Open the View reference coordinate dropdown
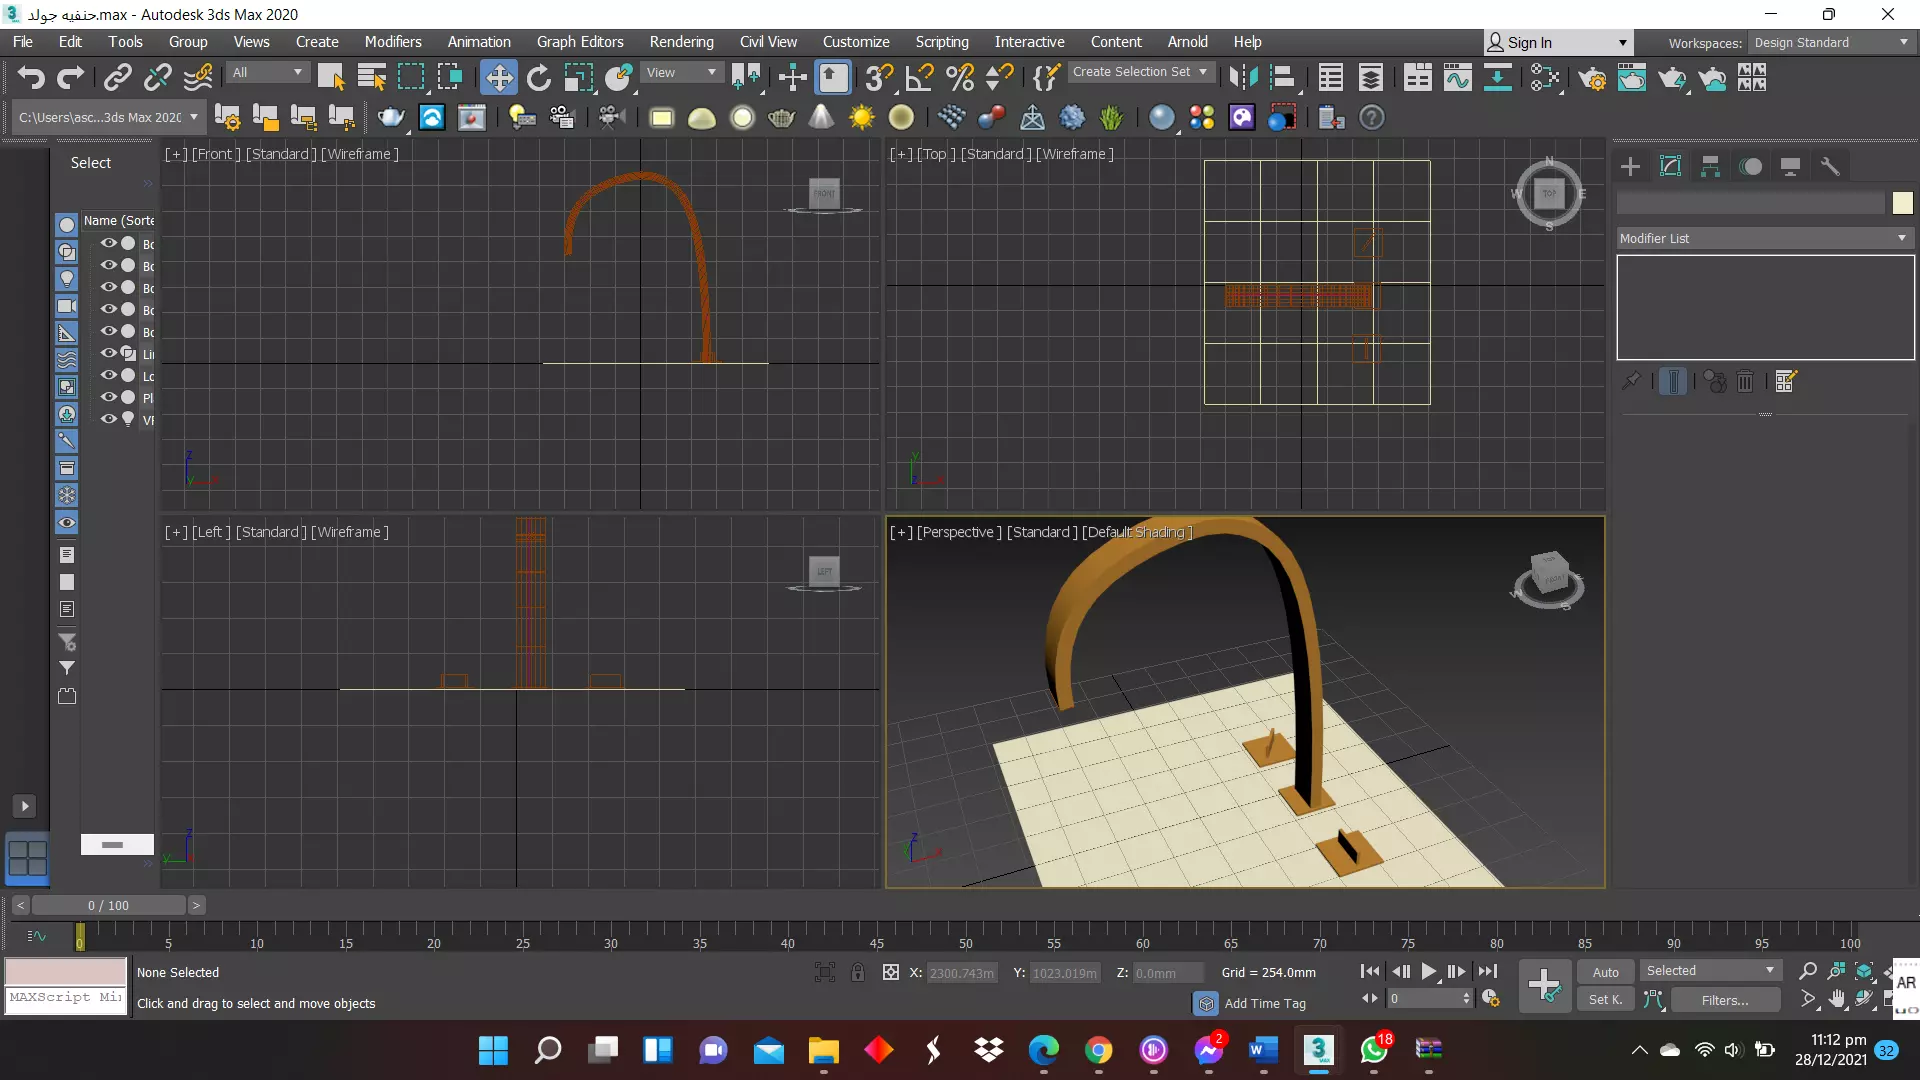Viewport: 1920px width, 1080px height. [x=682, y=73]
